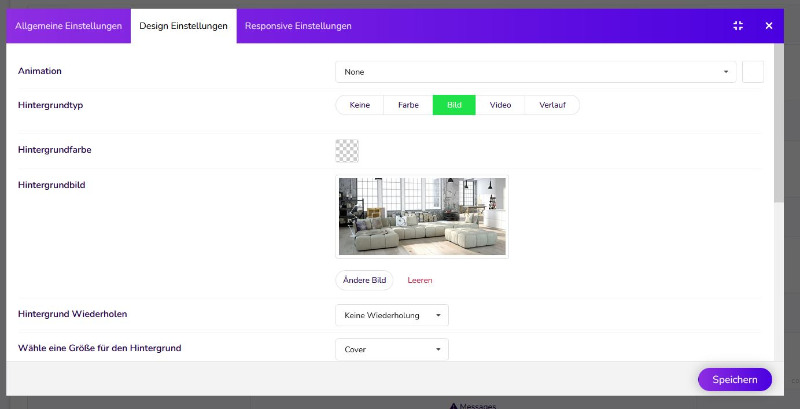Open the Animation dropdown set to None

pos(536,72)
